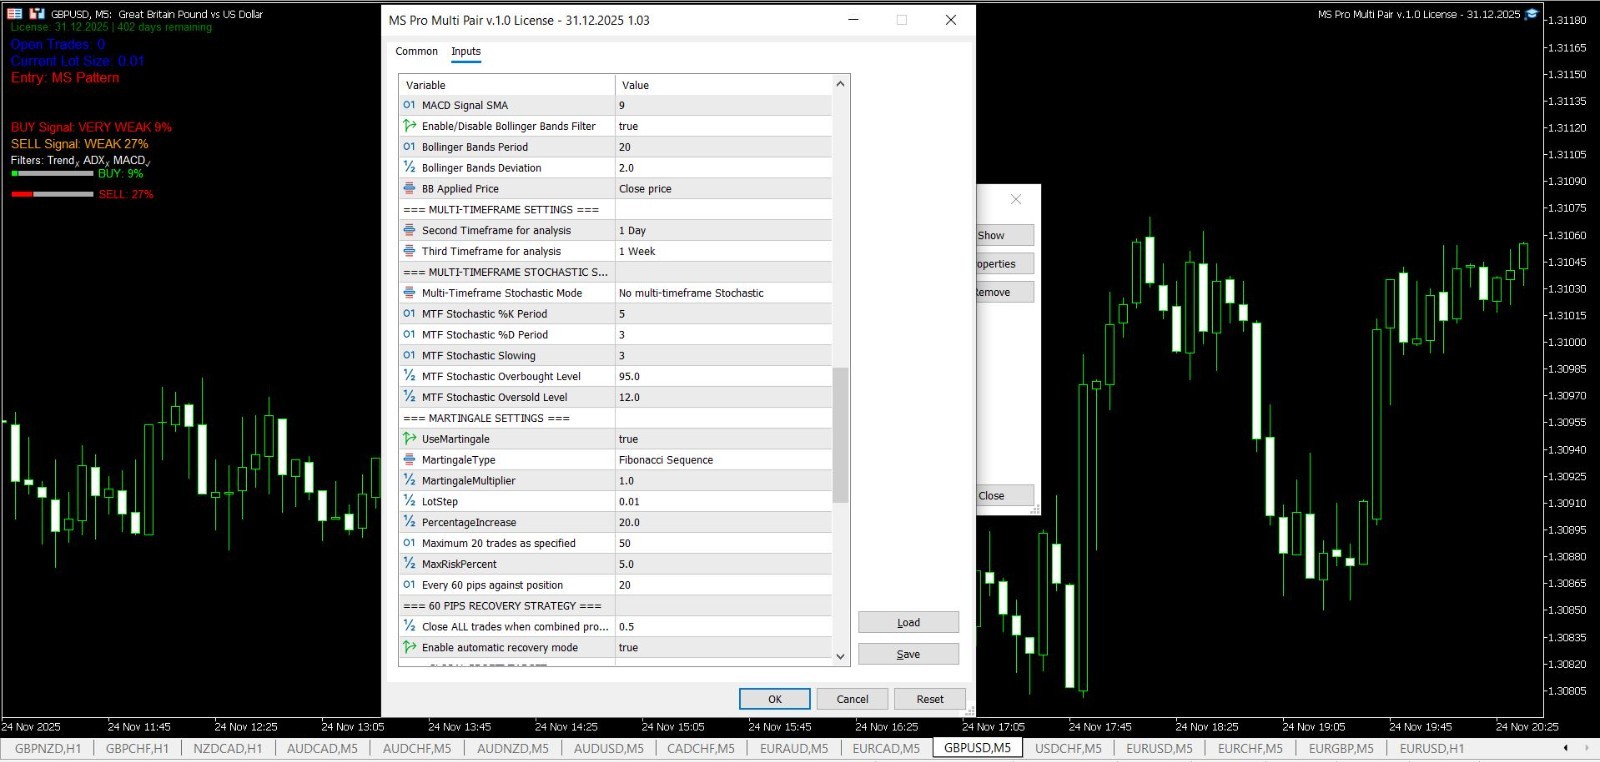Edit the MaxRiskPercent value 5.0

point(723,564)
